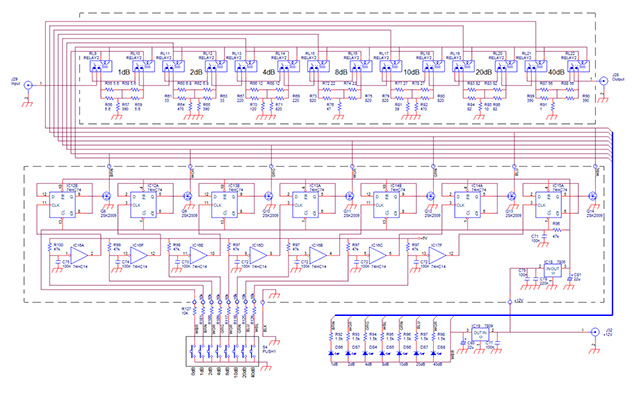Screen dimensions: 640x393
Task: Click the RL9 RELAY2 component
Action: coord(101,66)
